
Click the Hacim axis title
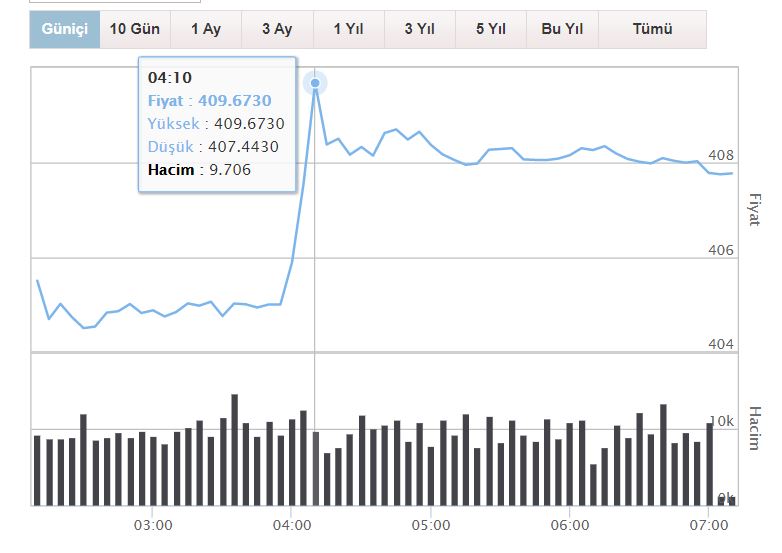755,428
